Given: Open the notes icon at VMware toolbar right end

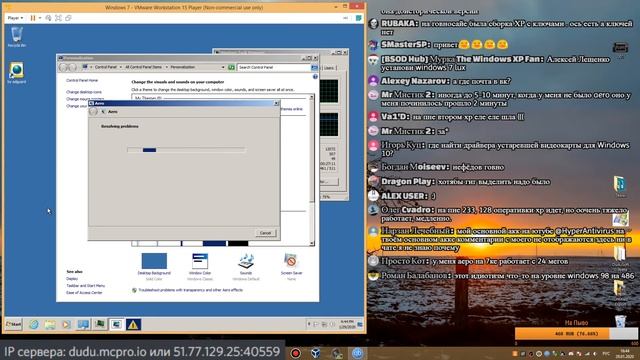Looking at the screenshot, I should [358, 18].
